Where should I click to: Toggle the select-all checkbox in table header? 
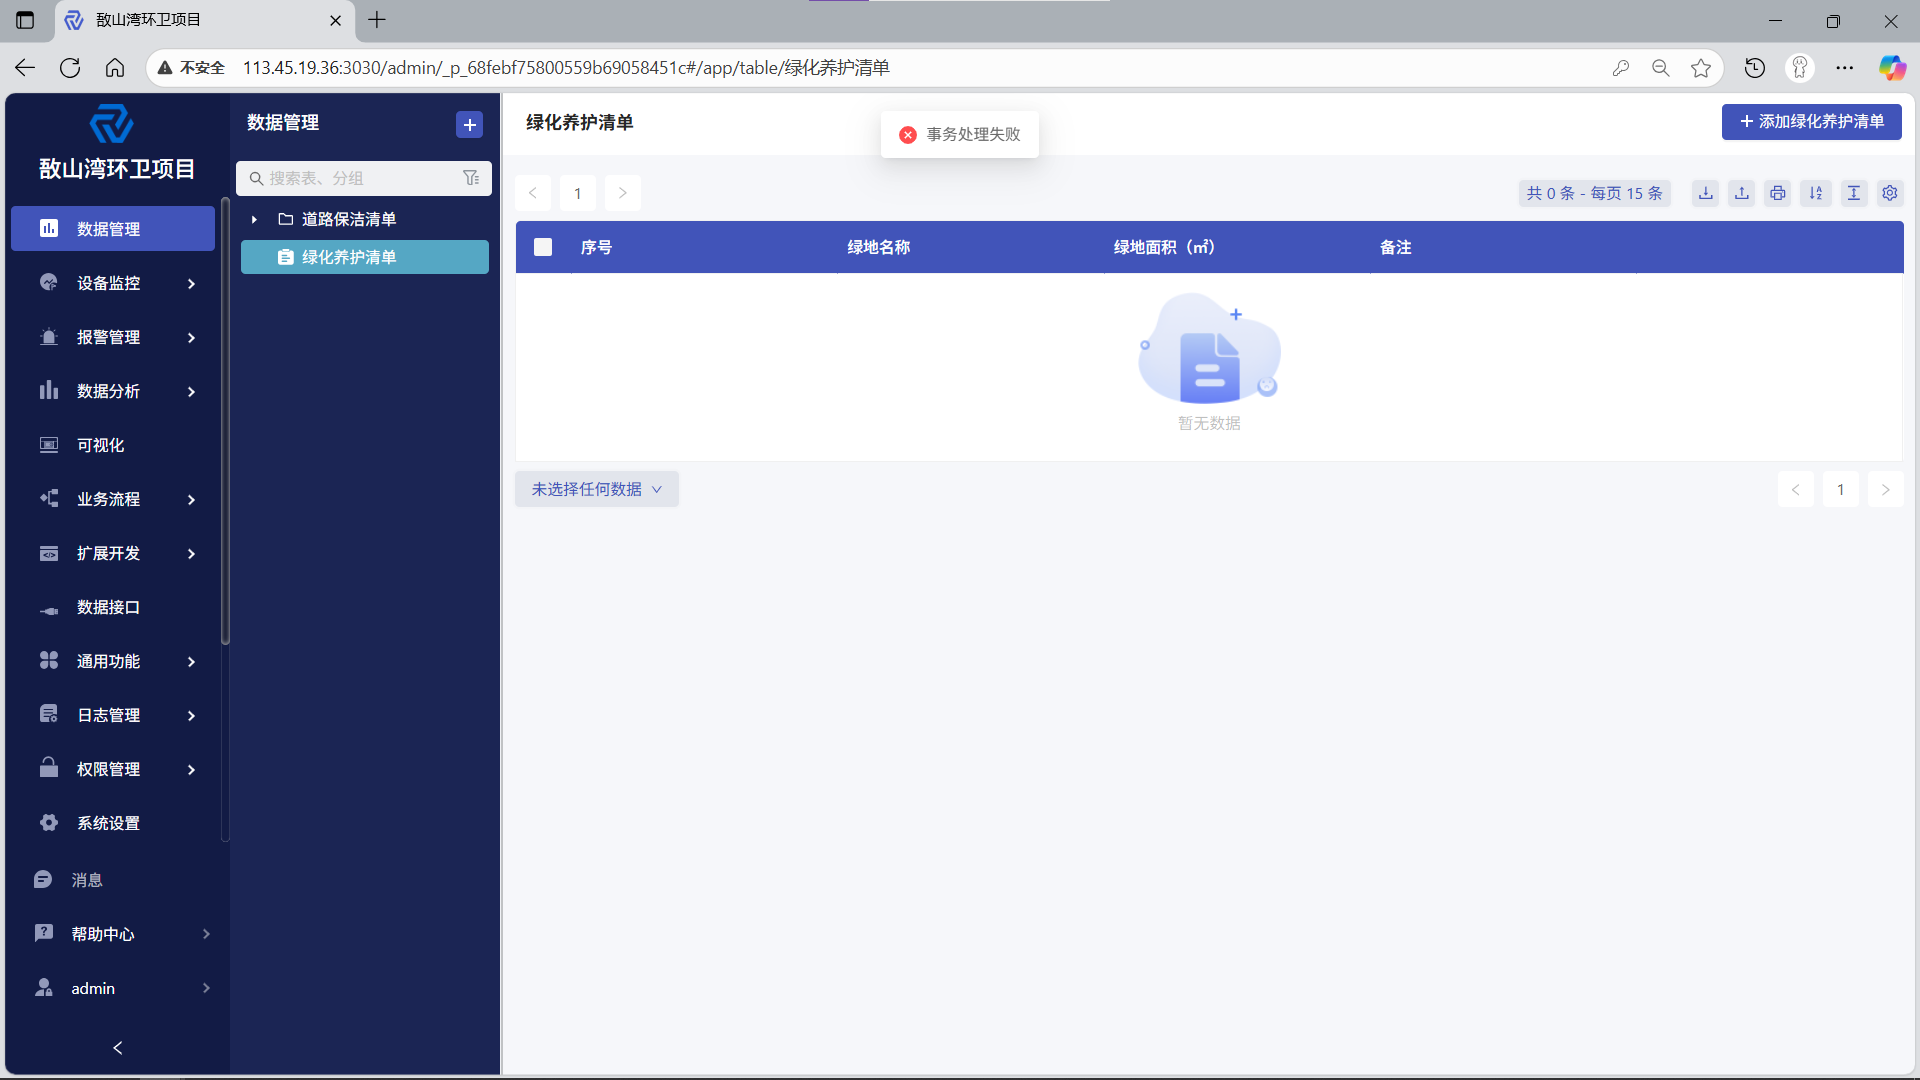coord(543,247)
